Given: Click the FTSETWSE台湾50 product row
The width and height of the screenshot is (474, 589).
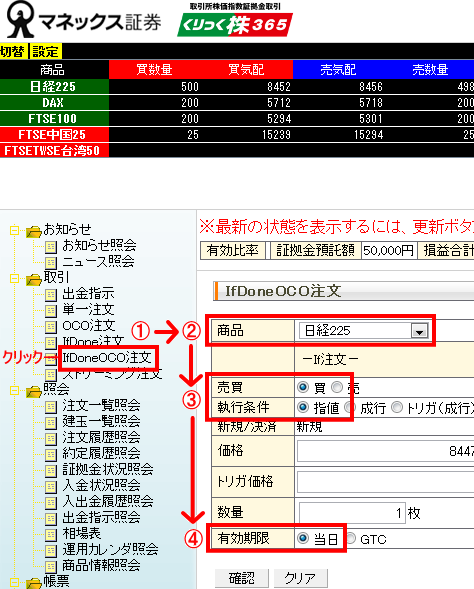Looking at the screenshot, I should click(x=237, y=151).
